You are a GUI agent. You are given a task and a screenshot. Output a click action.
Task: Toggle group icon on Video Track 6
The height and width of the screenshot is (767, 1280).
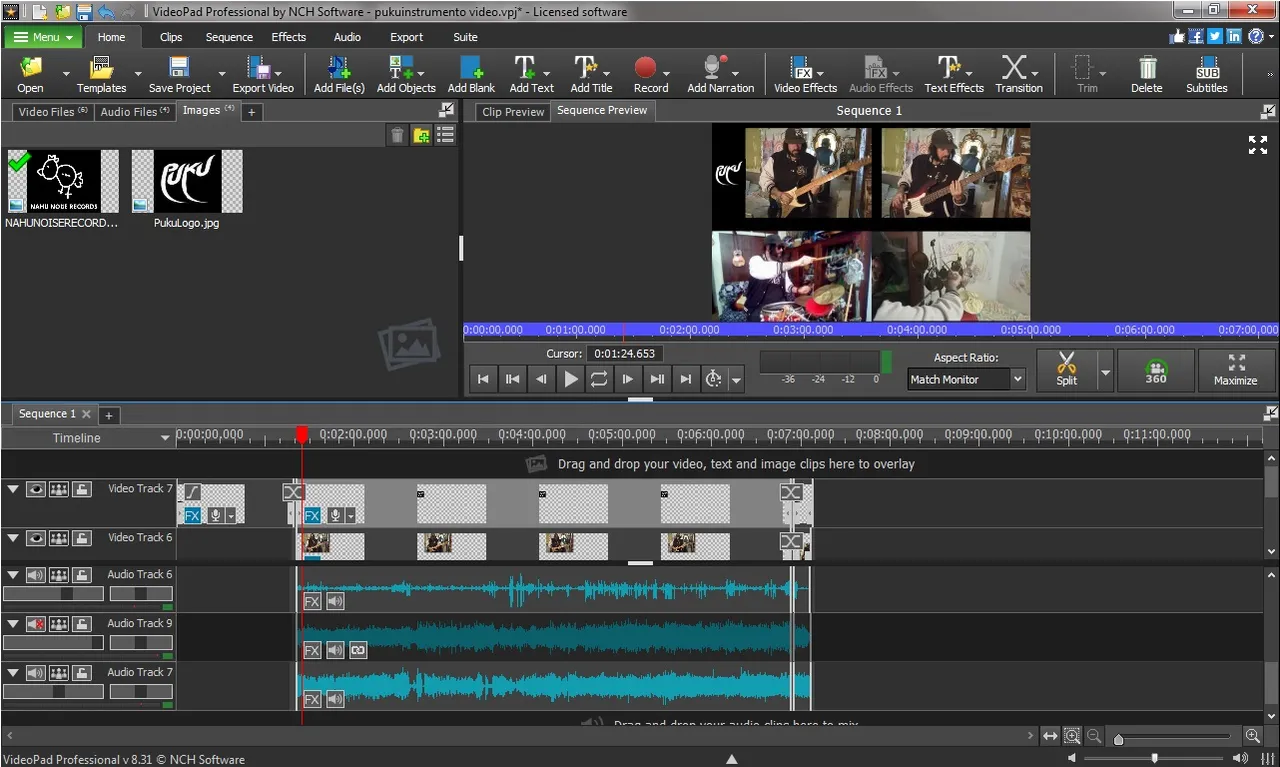(59, 538)
